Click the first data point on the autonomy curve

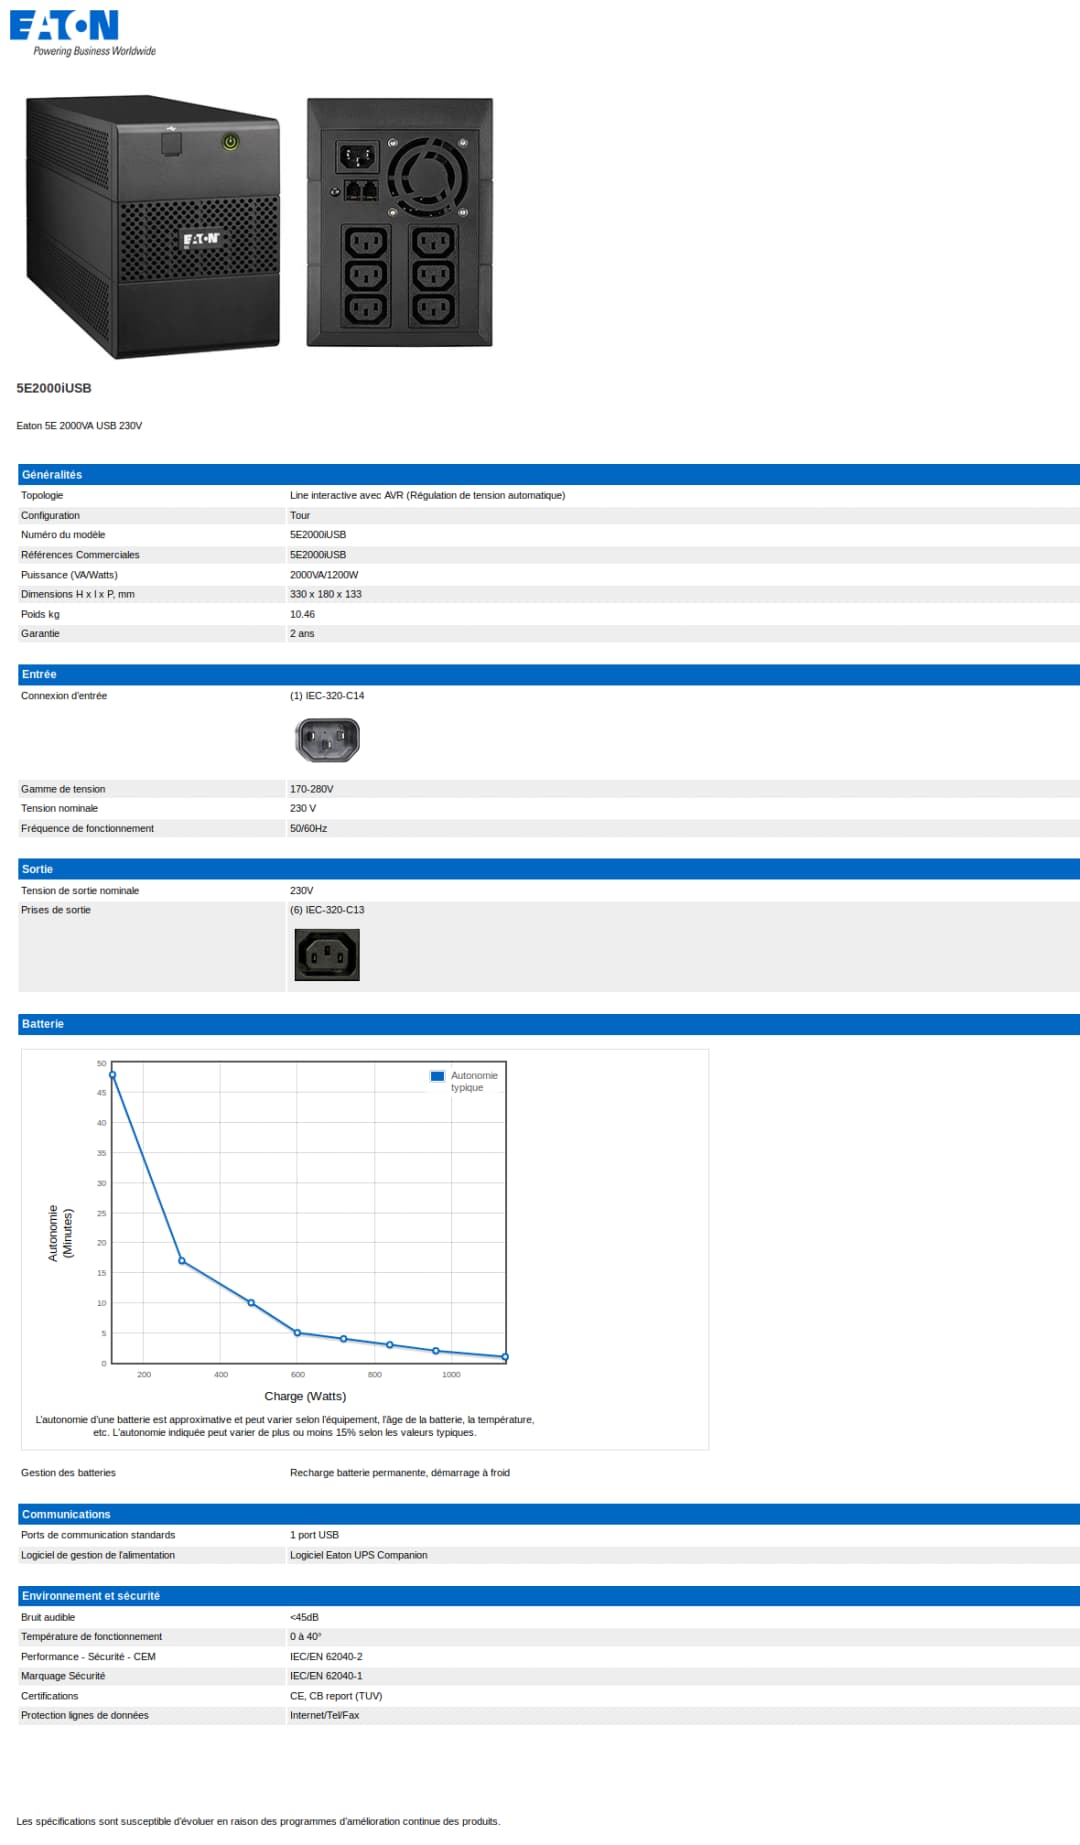pos(112,1075)
